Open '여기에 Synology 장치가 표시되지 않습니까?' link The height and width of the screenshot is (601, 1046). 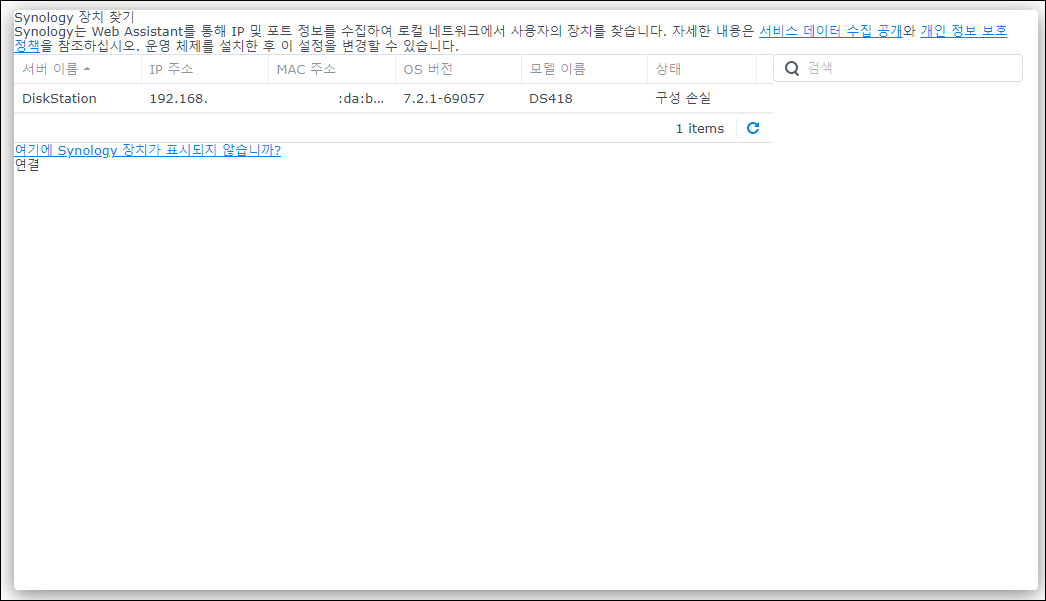[x=147, y=150]
